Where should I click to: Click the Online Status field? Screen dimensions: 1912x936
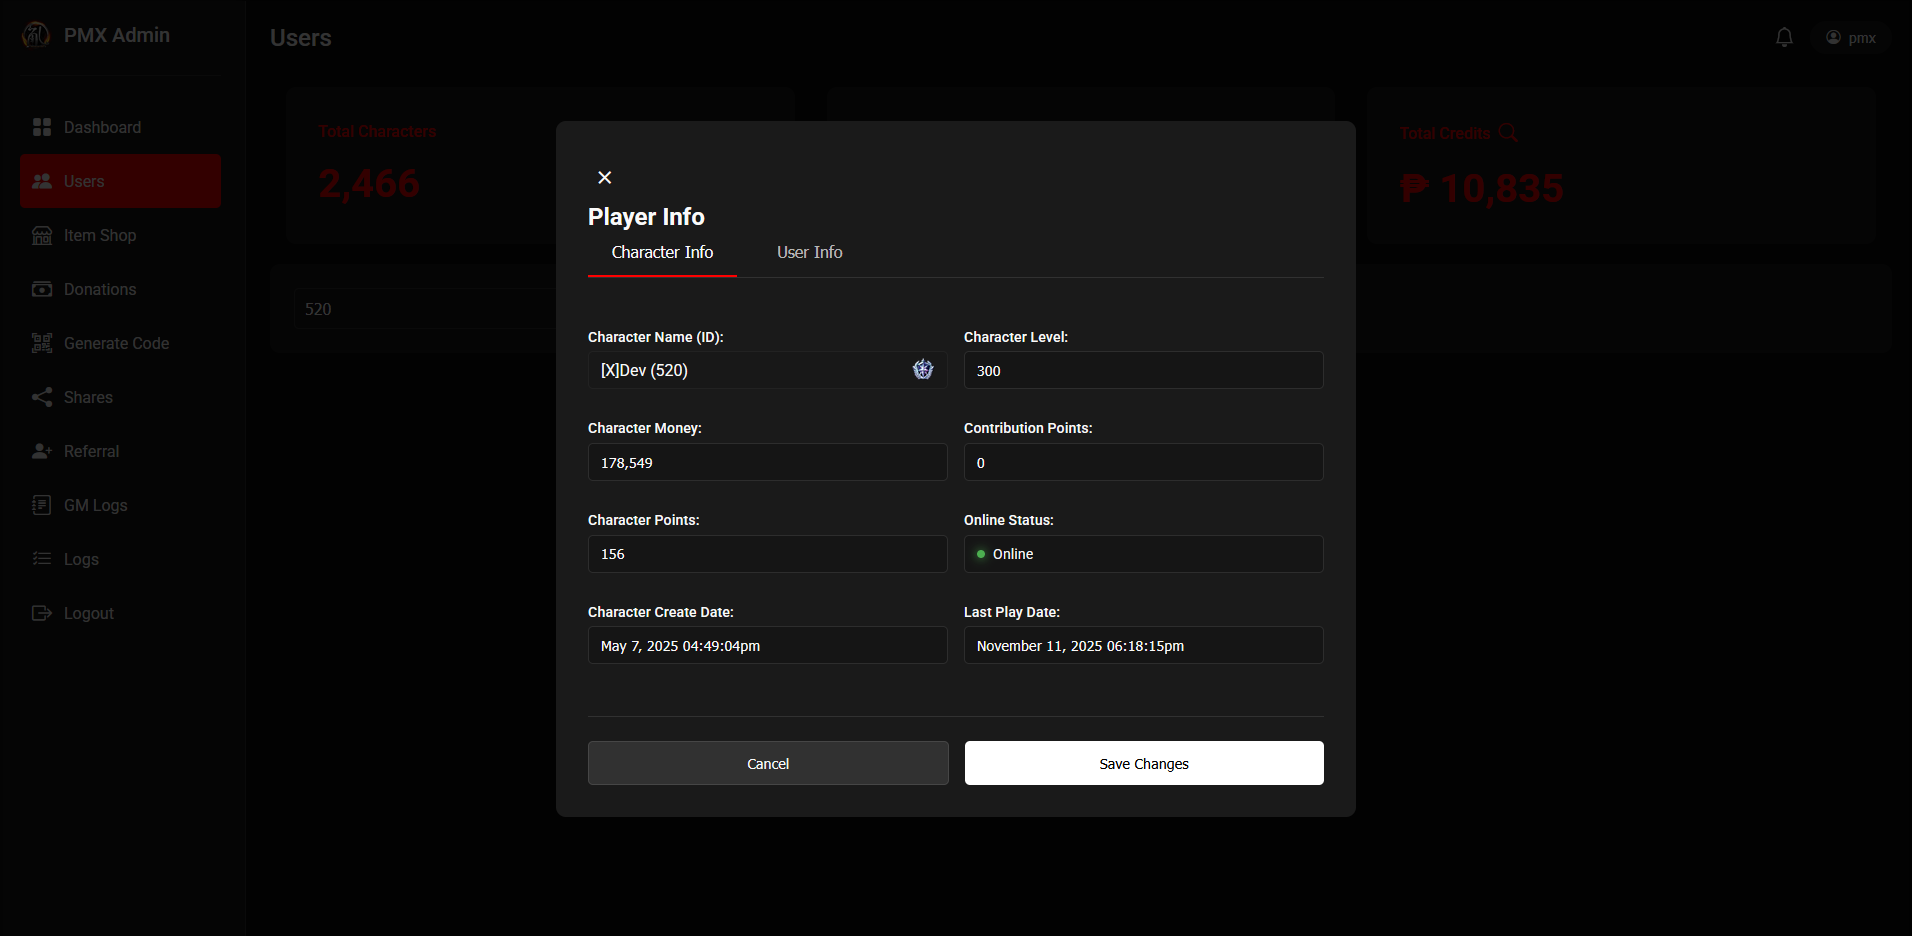coord(1143,554)
